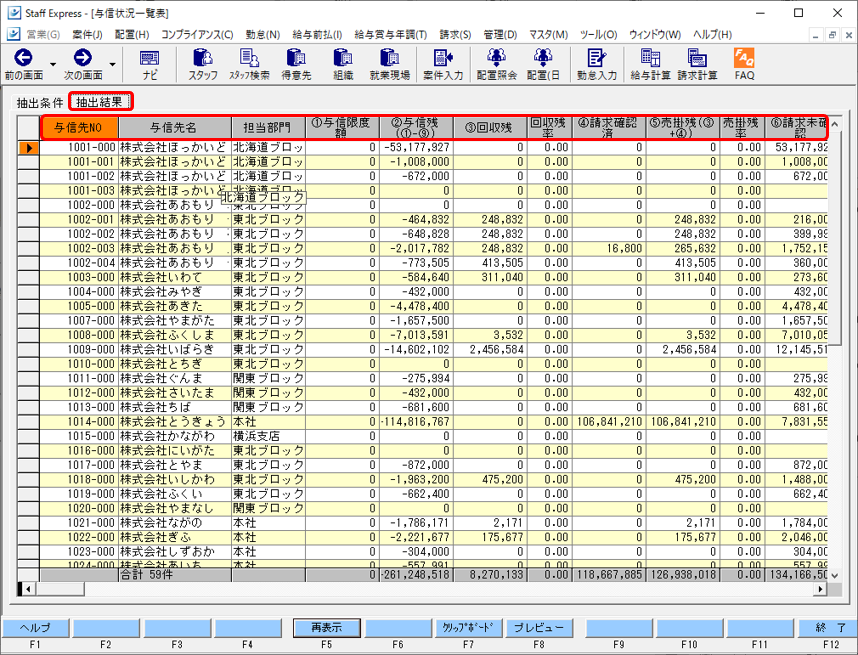The image size is (858, 655).
Task: Click total 合計 59件 footer cell
Action: tap(175, 575)
